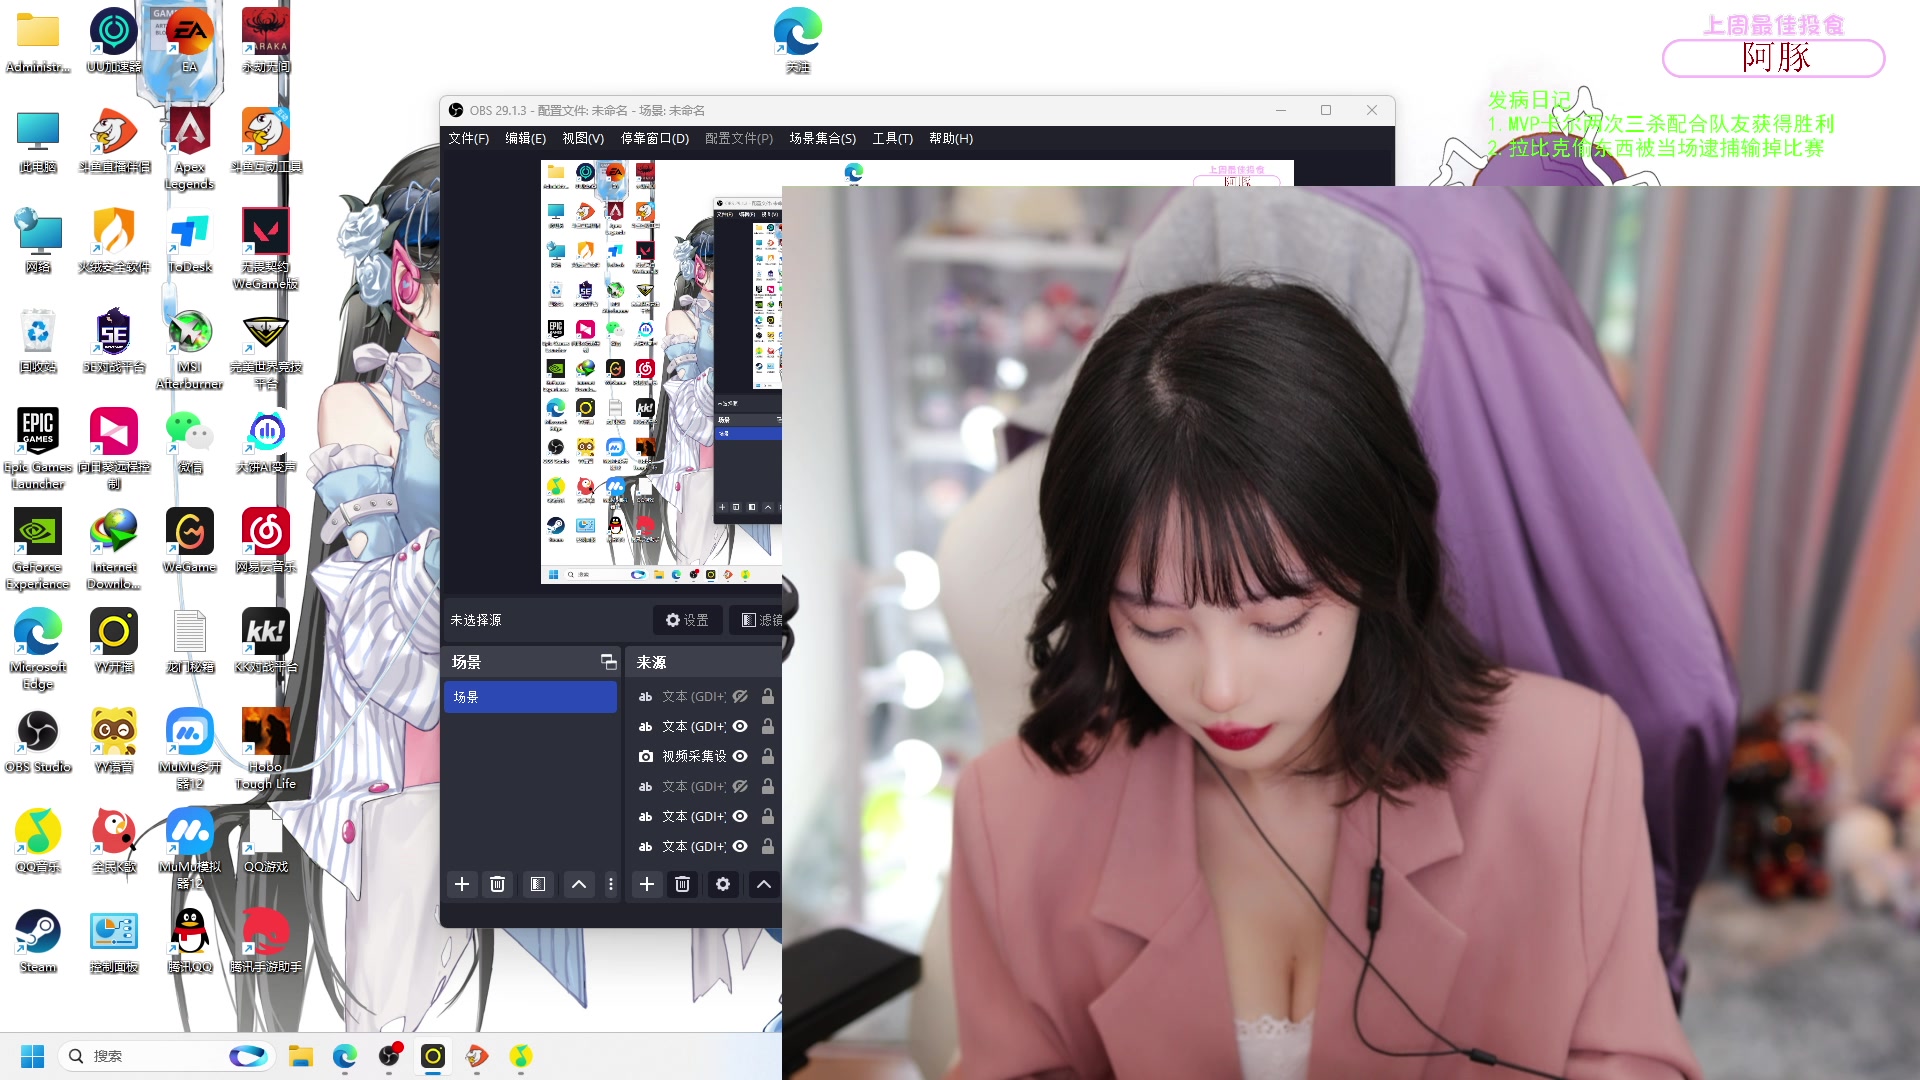The height and width of the screenshot is (1080, 1920).
Task: Open the Windows Start menu
Action: click(x=32, y=1056)
